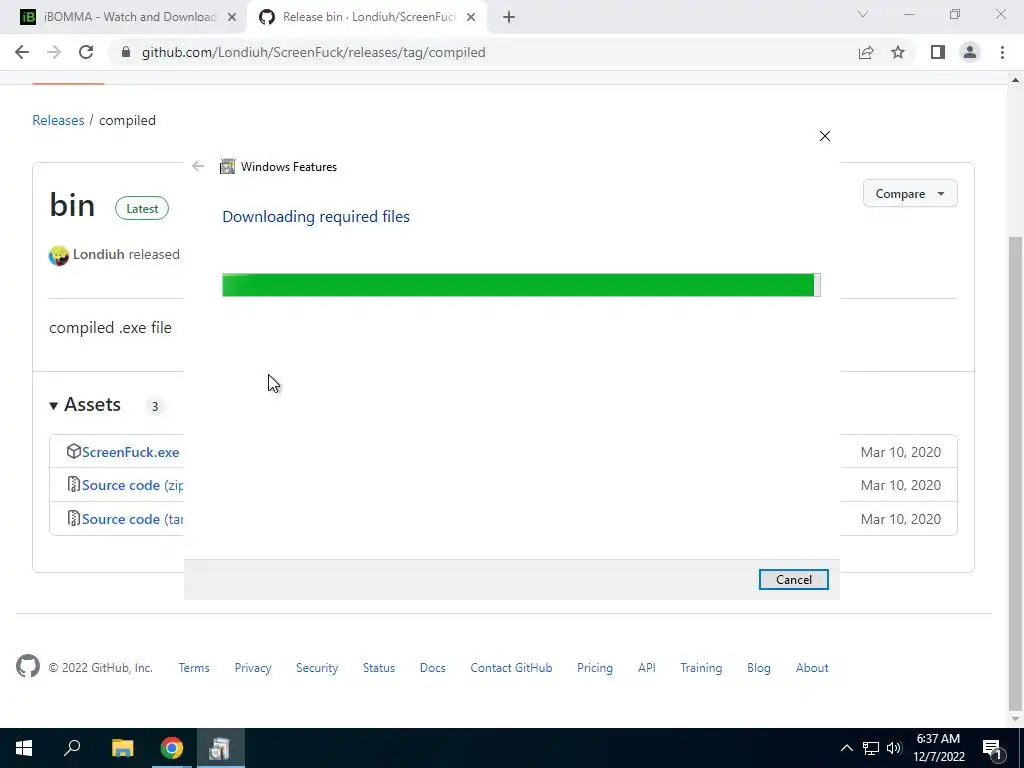Viewport: 1024px width, 768px height.
Task: Click the zip file icon beside Source code
Action: pos(74,485)
